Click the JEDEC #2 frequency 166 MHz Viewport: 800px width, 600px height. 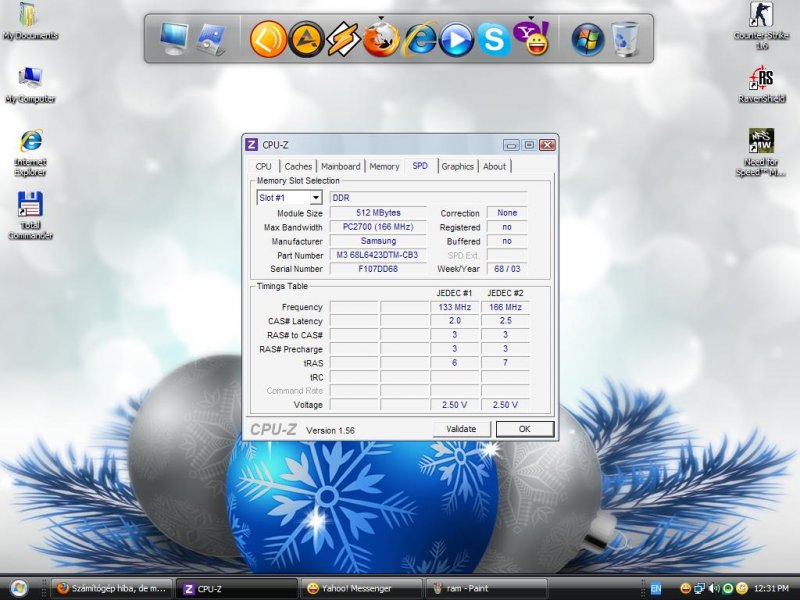coord(505,307)
